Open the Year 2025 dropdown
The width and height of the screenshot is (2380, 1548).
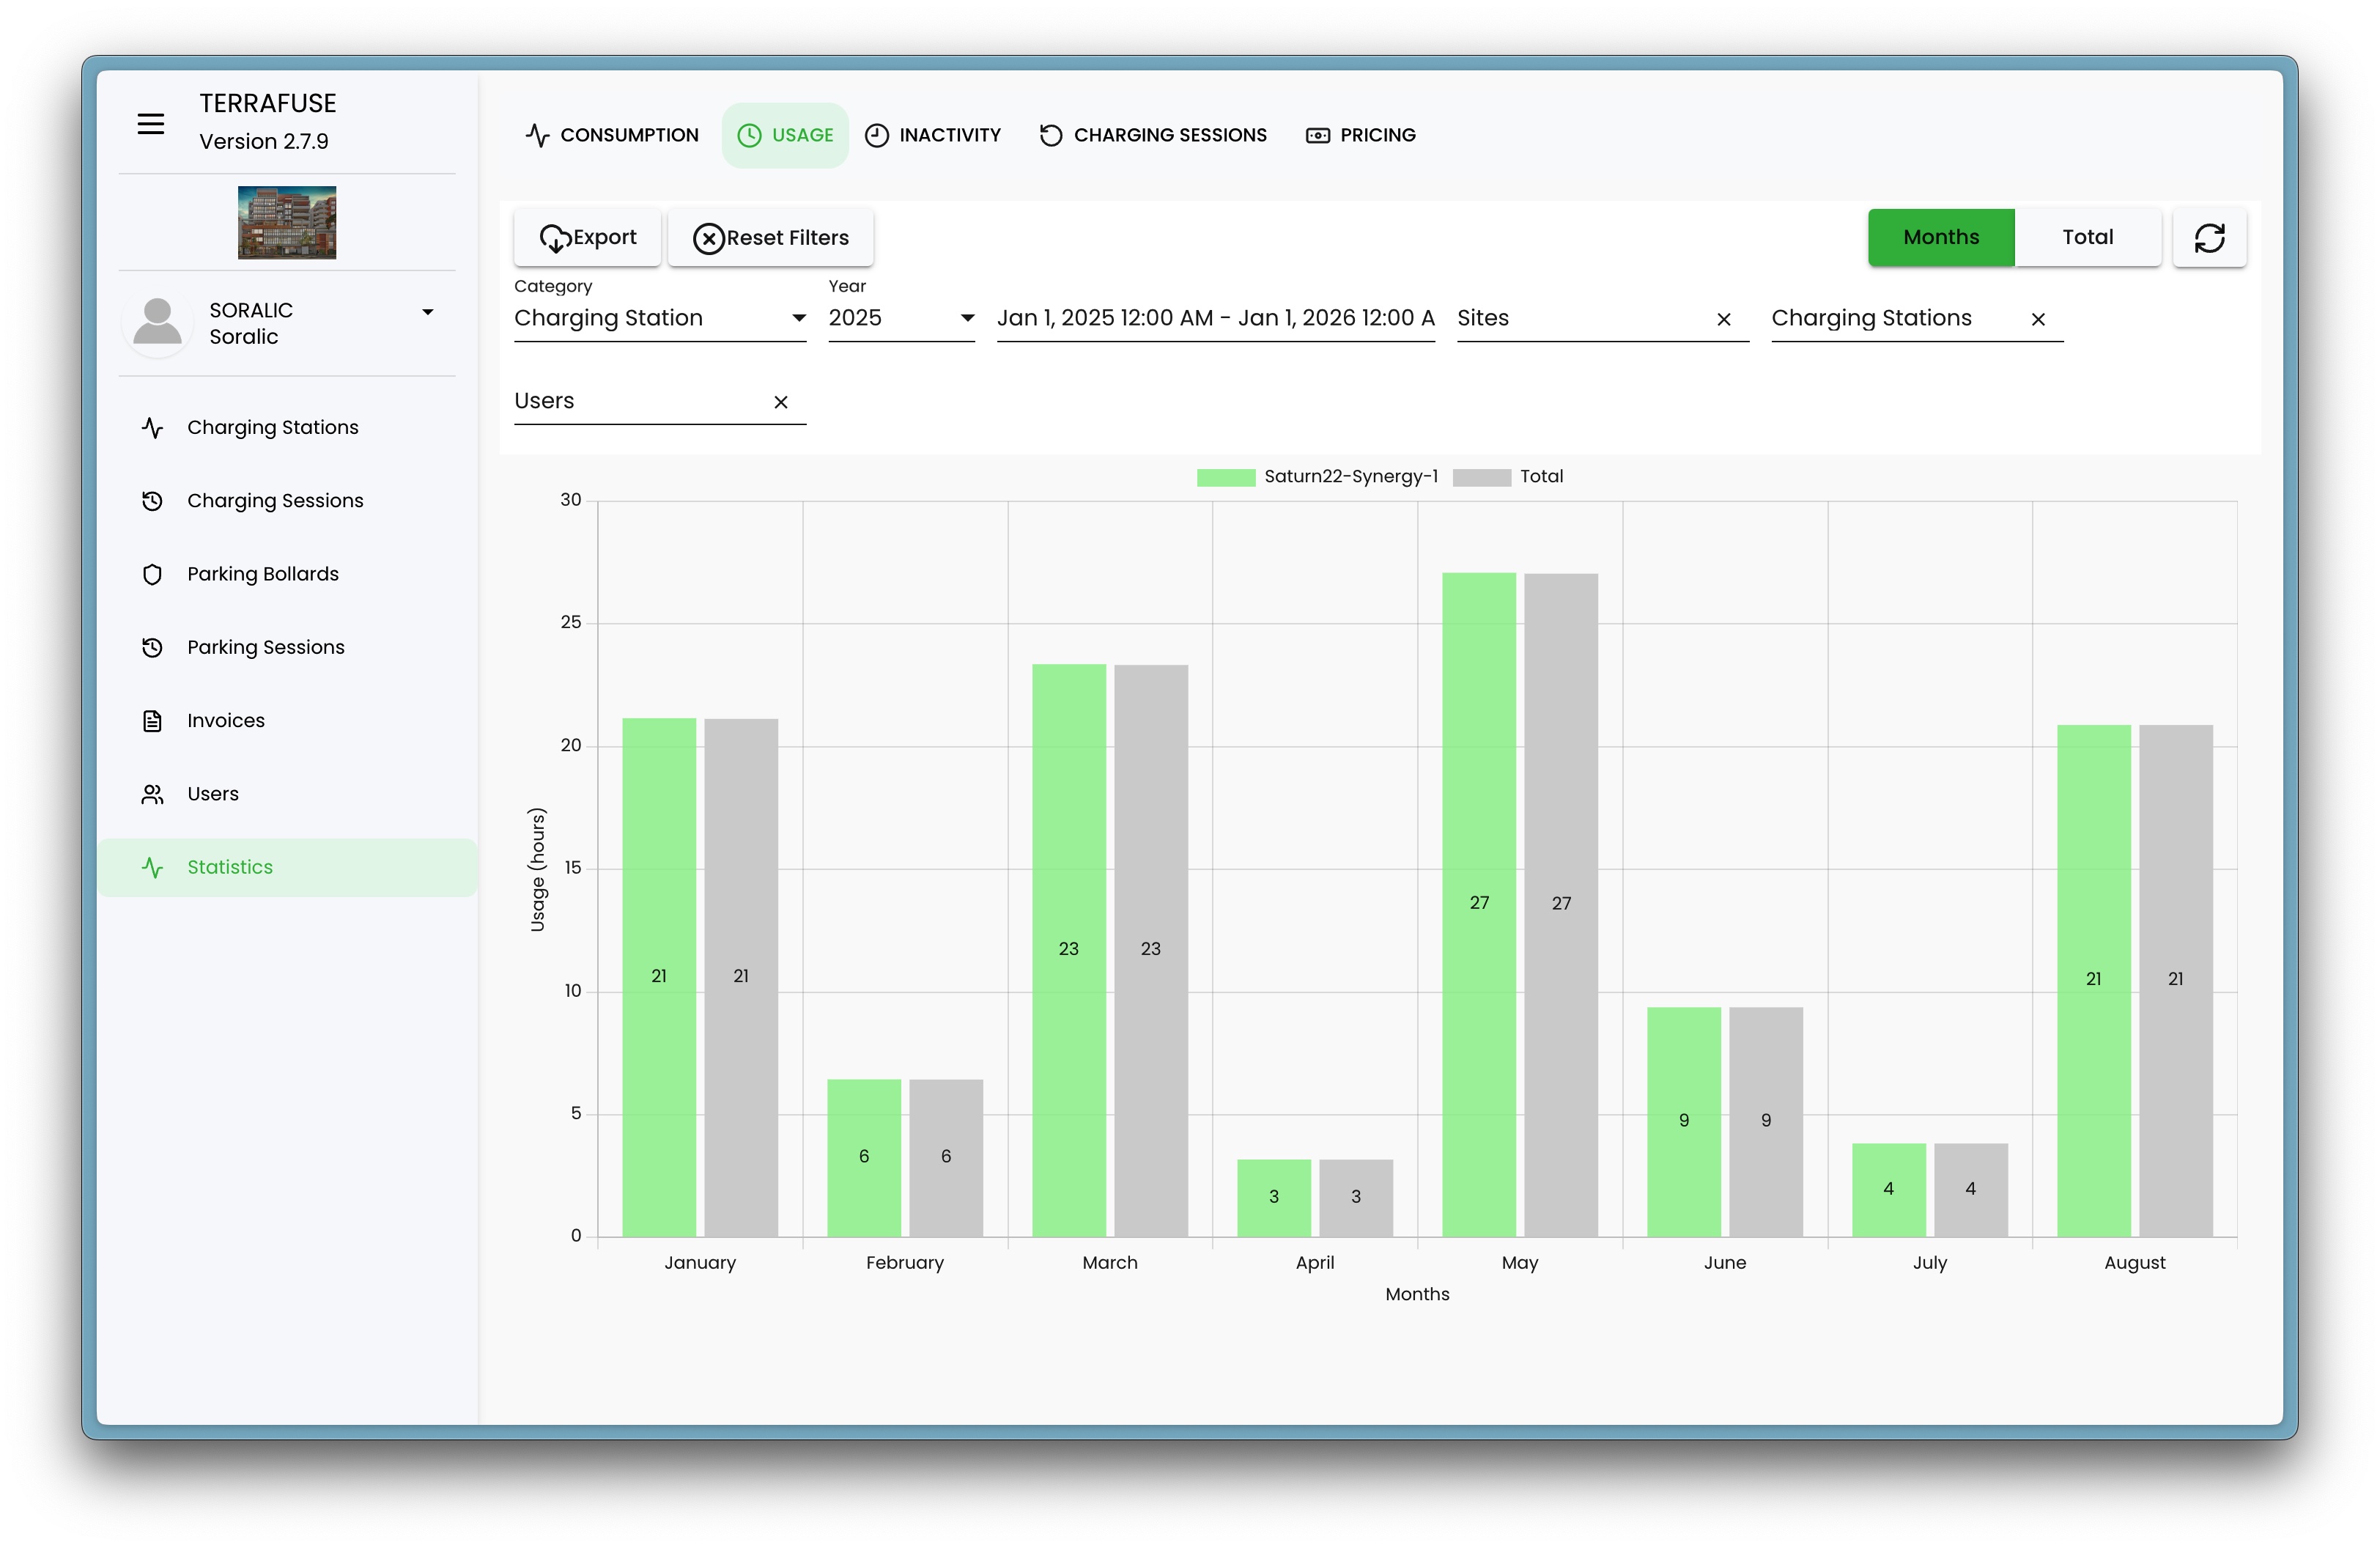point(900,319)
